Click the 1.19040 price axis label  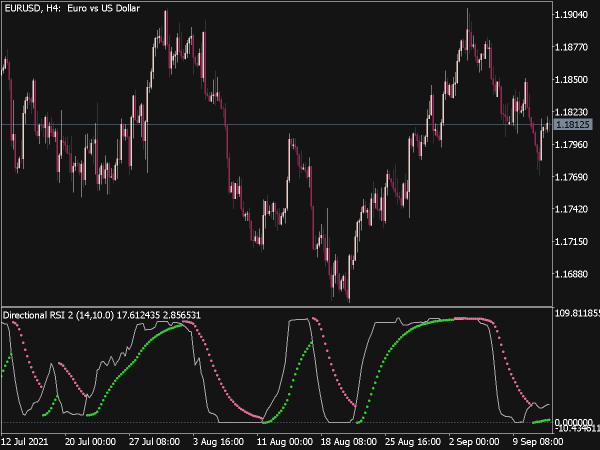[x=571, y=15]
